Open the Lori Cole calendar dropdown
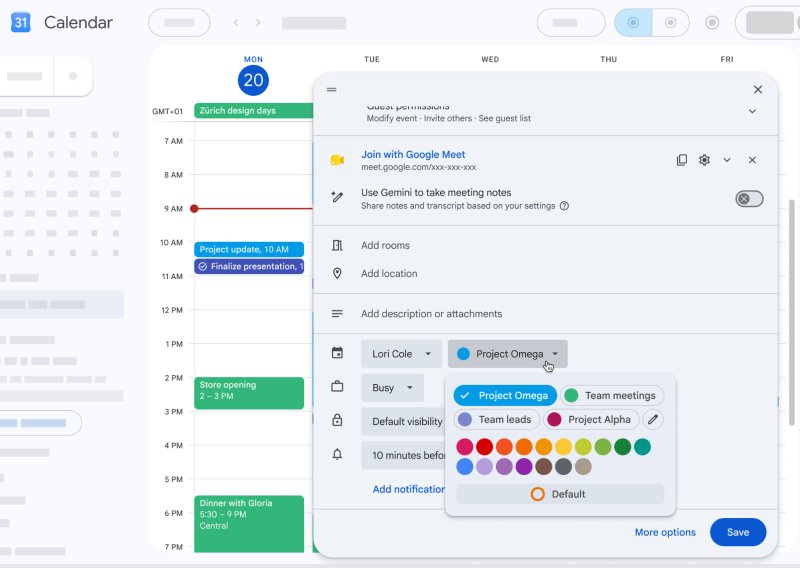 point(401,354)
